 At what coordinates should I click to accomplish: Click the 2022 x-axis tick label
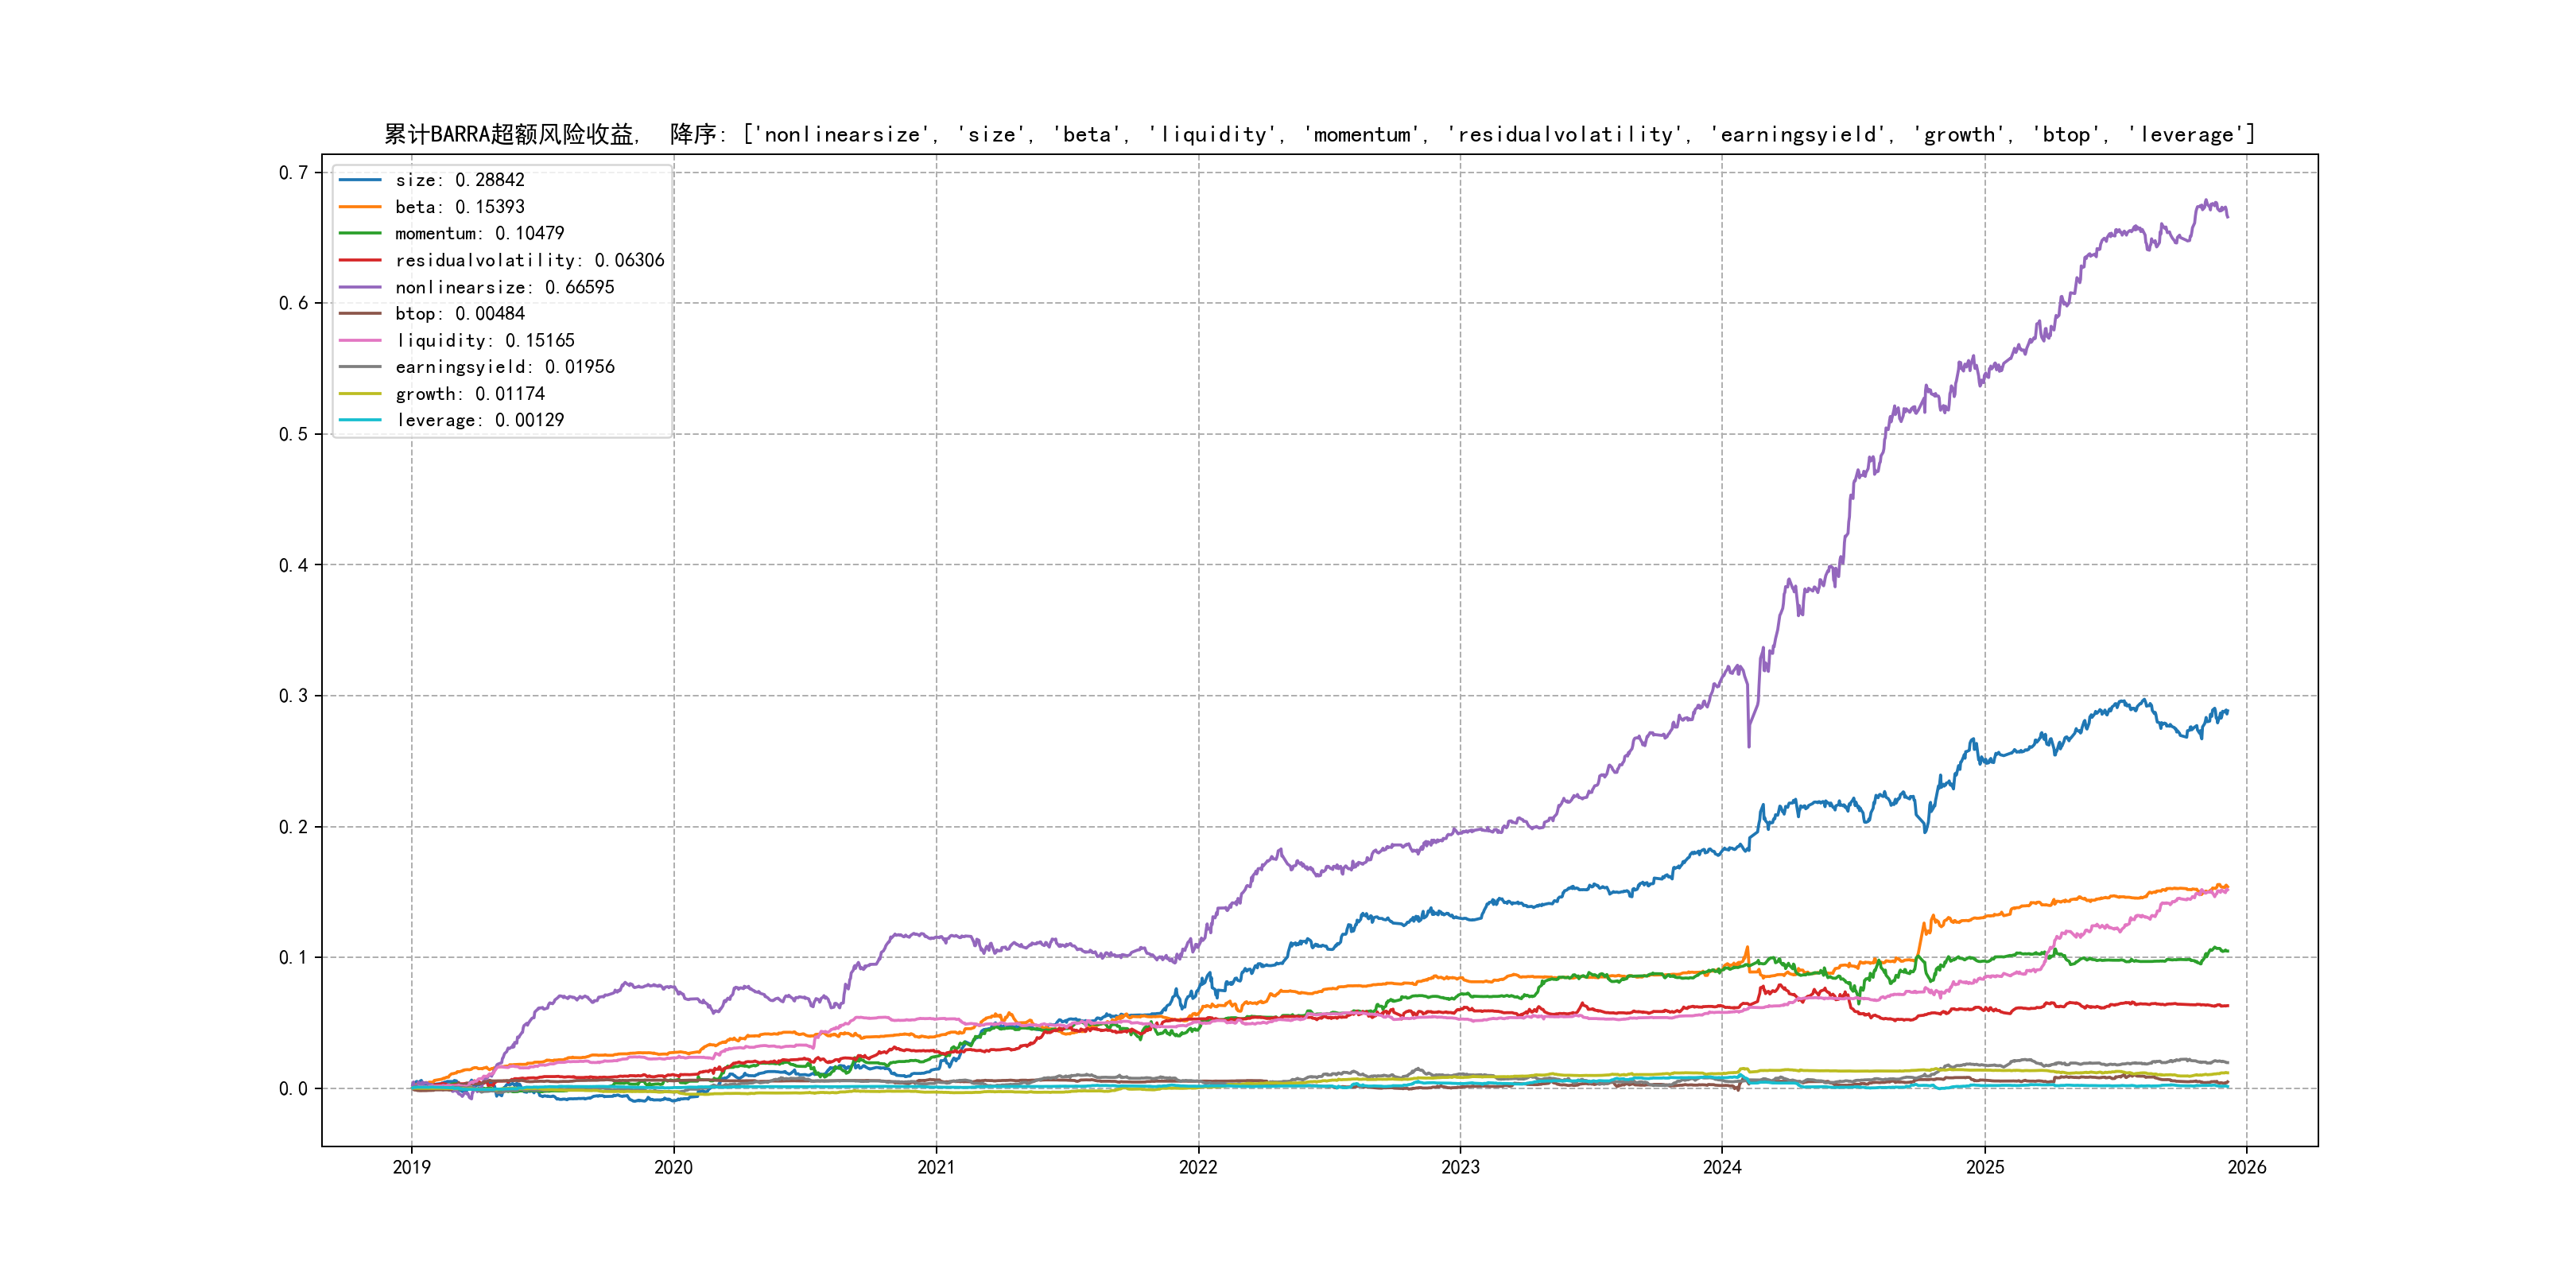pyautogui.click(x=1198, y=1167)
